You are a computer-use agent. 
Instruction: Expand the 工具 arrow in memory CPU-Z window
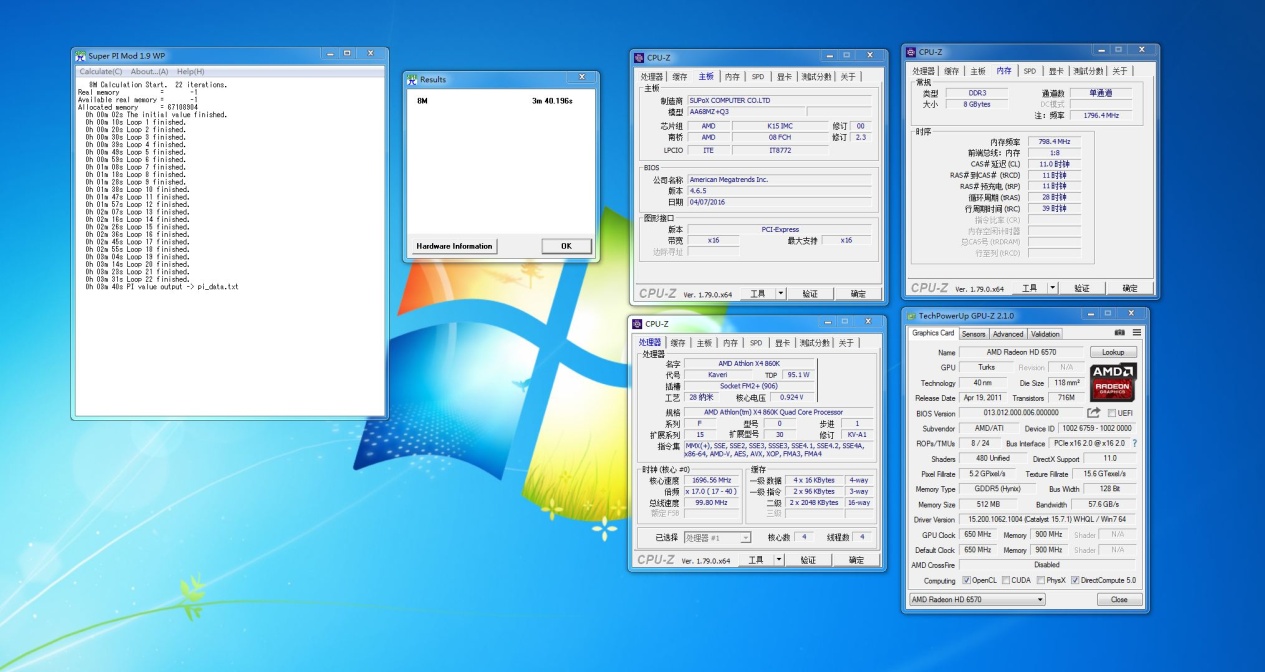point(1052,288)
